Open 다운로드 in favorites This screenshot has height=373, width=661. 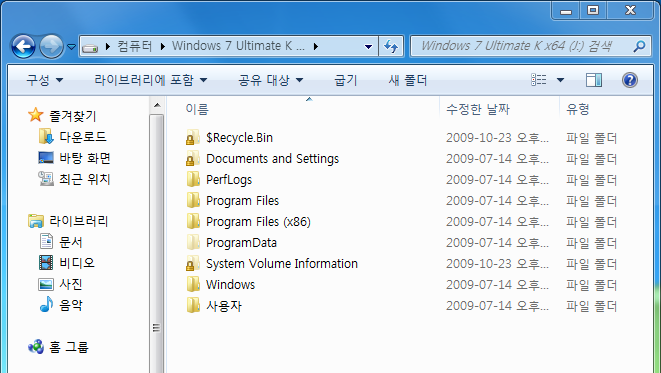click(x=83, y=137)
